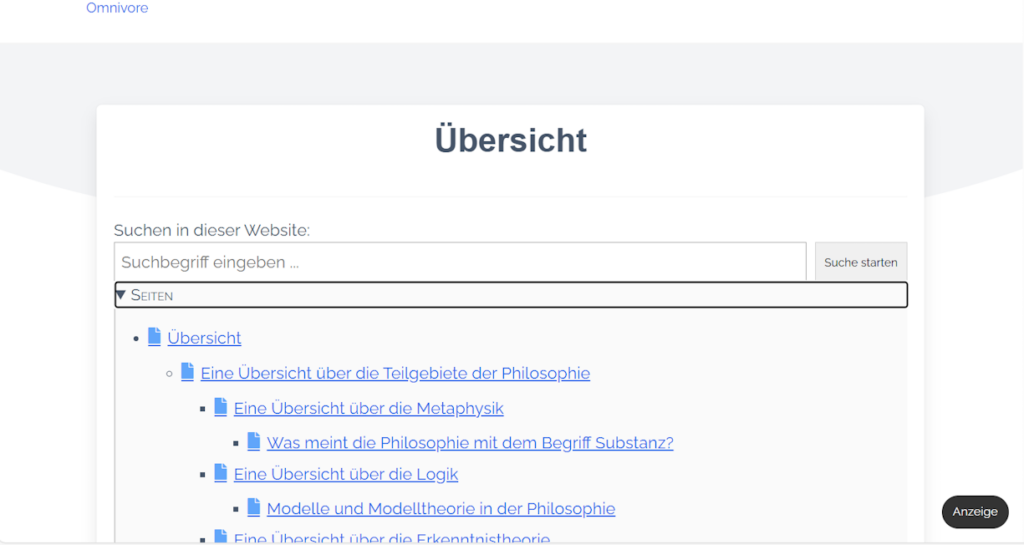Click the Suchen in dieser Website label
Image resolution: width=1024 pixels, height=545 pixels.
coord(212,230)
